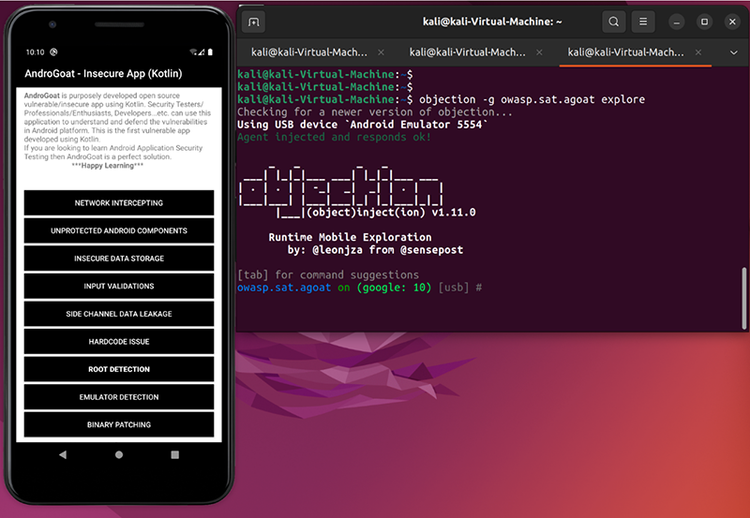Click the status icon next to 10:10
Image resolution: width=750 pixels, height=518 pixels.
(54, 52)
